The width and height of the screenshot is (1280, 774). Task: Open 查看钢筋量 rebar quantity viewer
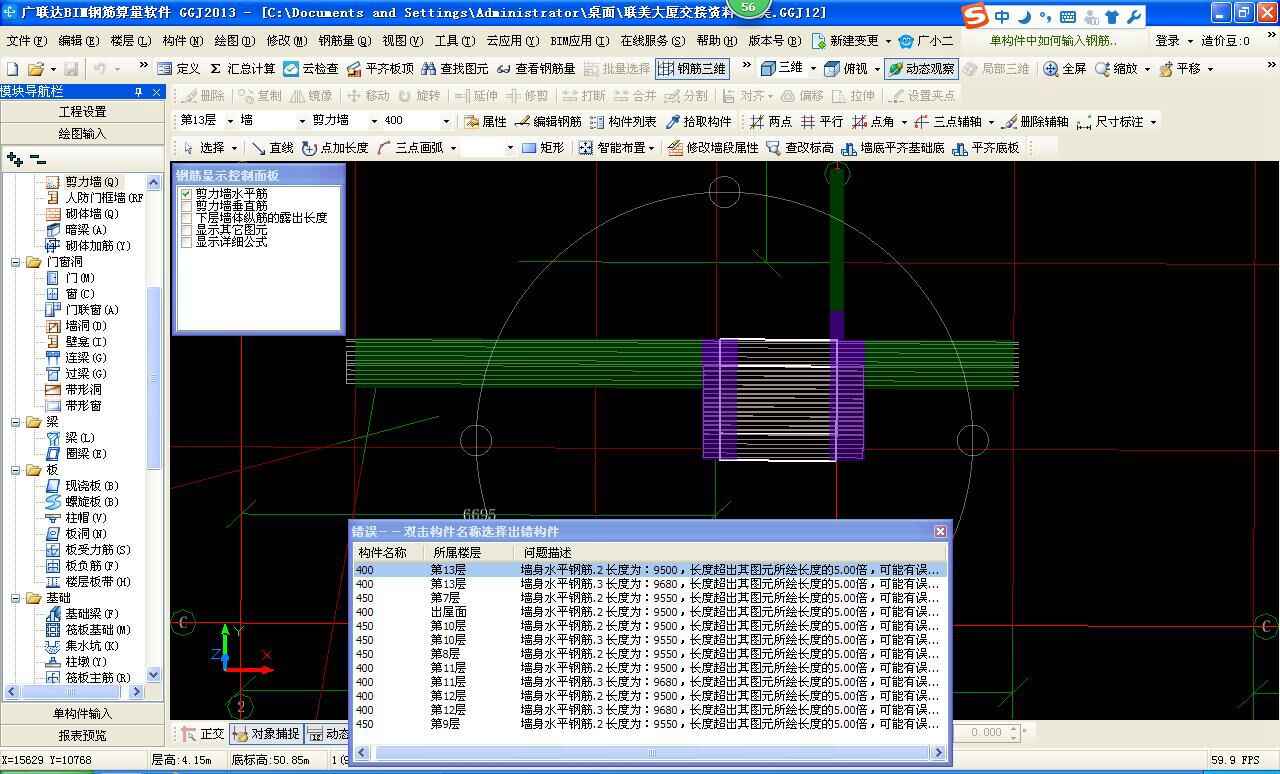(x=536, y=69)
